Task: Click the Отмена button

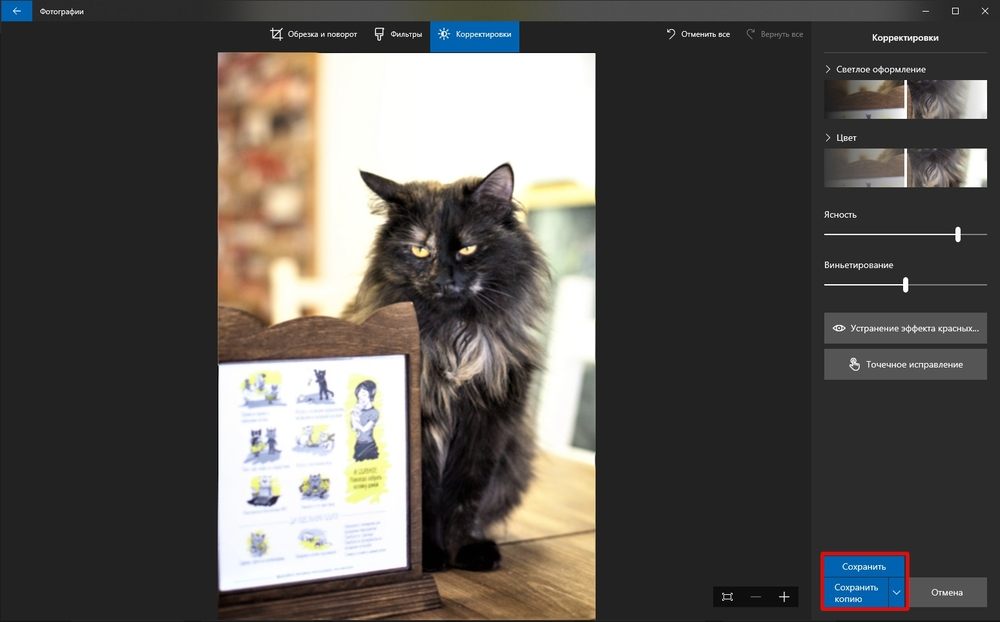Action: (x=946, y=593)
